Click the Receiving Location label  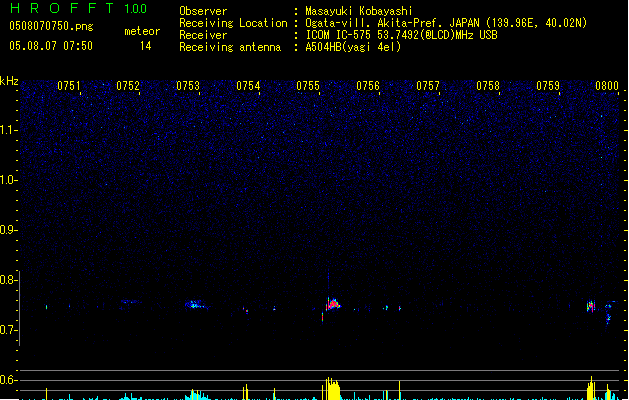(x=233, y=23)
